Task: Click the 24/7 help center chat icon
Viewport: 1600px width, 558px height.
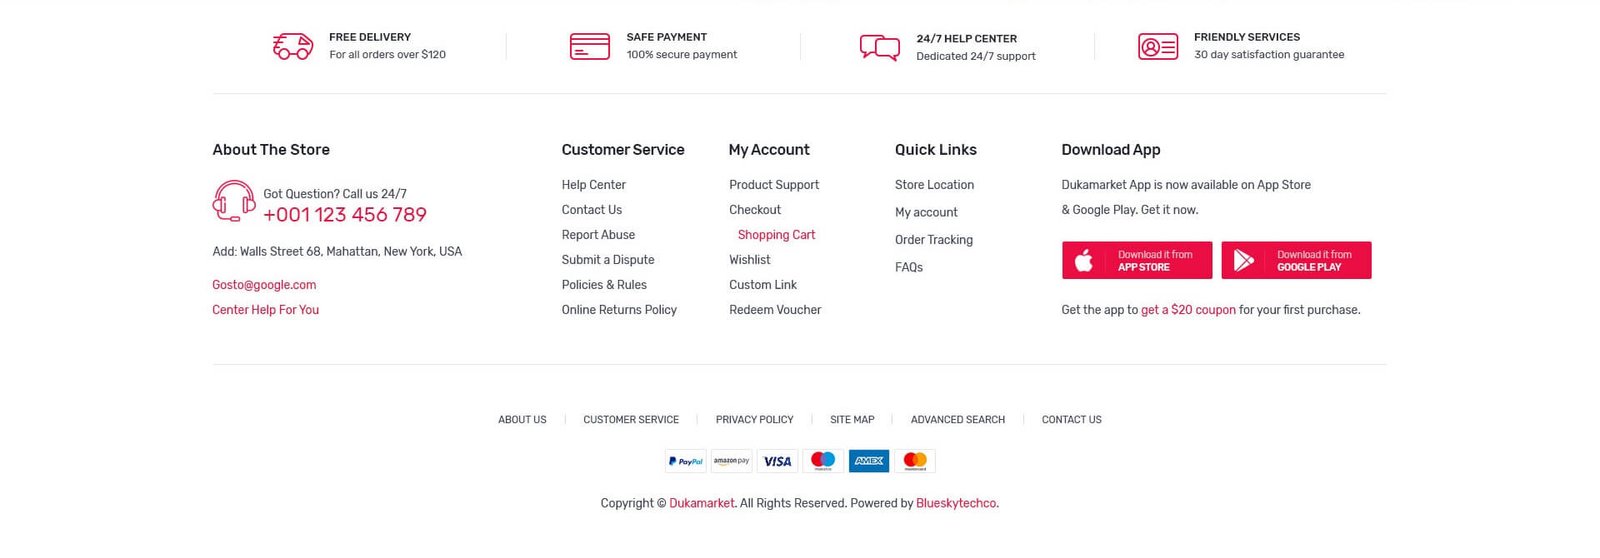Action: click(880, 47)
